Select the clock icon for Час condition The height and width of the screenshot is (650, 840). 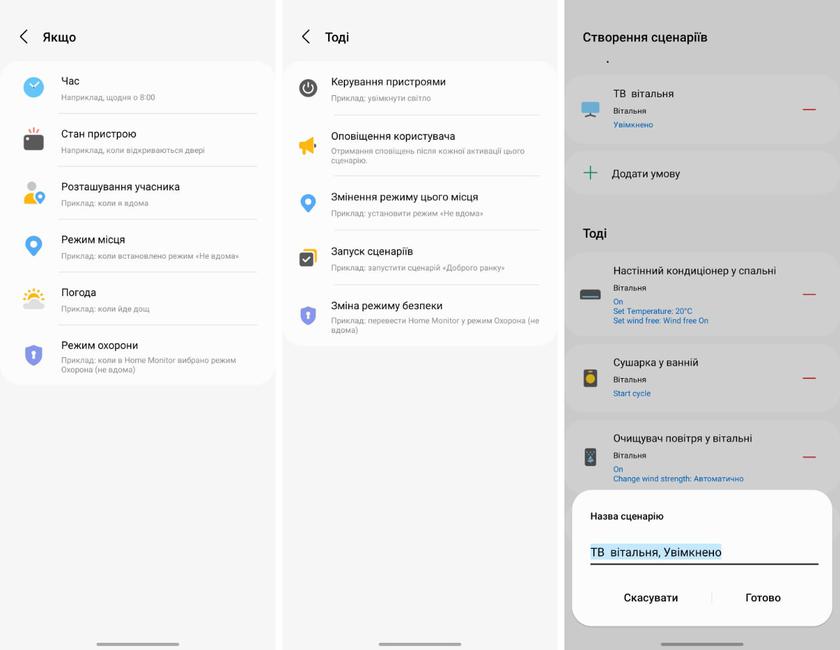click(33, 87)
